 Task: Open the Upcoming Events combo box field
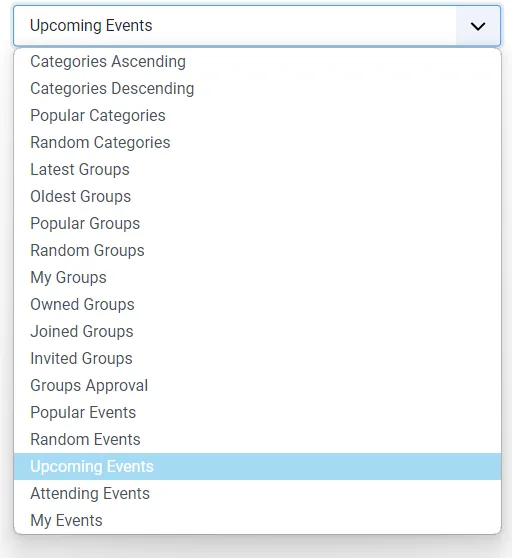(257, 26)
